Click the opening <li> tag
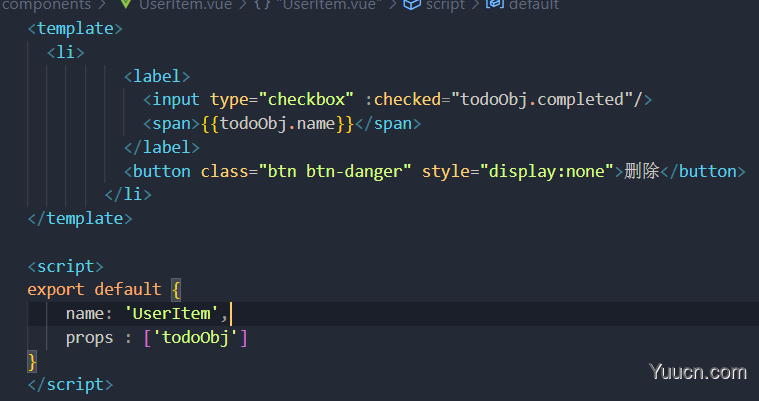Viewport: 759px width, 401px height. tap(65, 52)
